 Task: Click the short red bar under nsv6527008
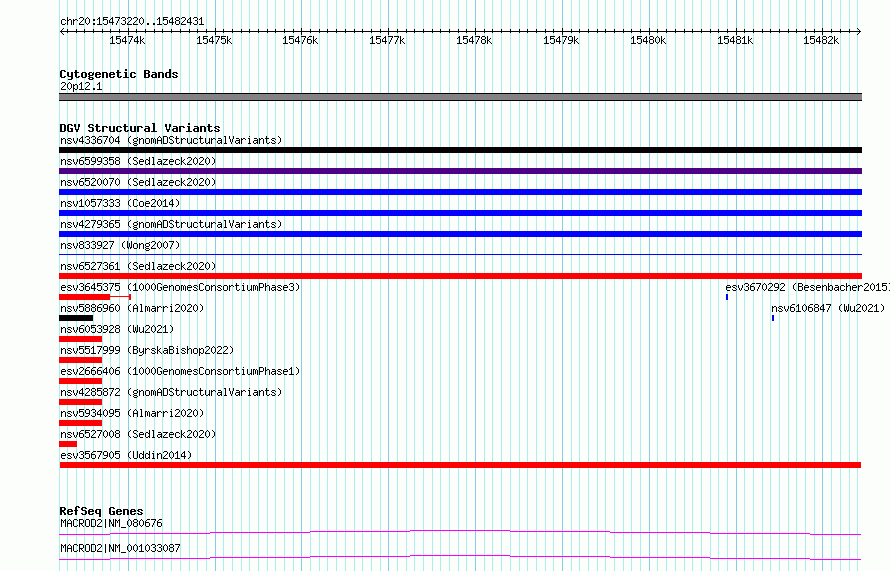point(68,444)
